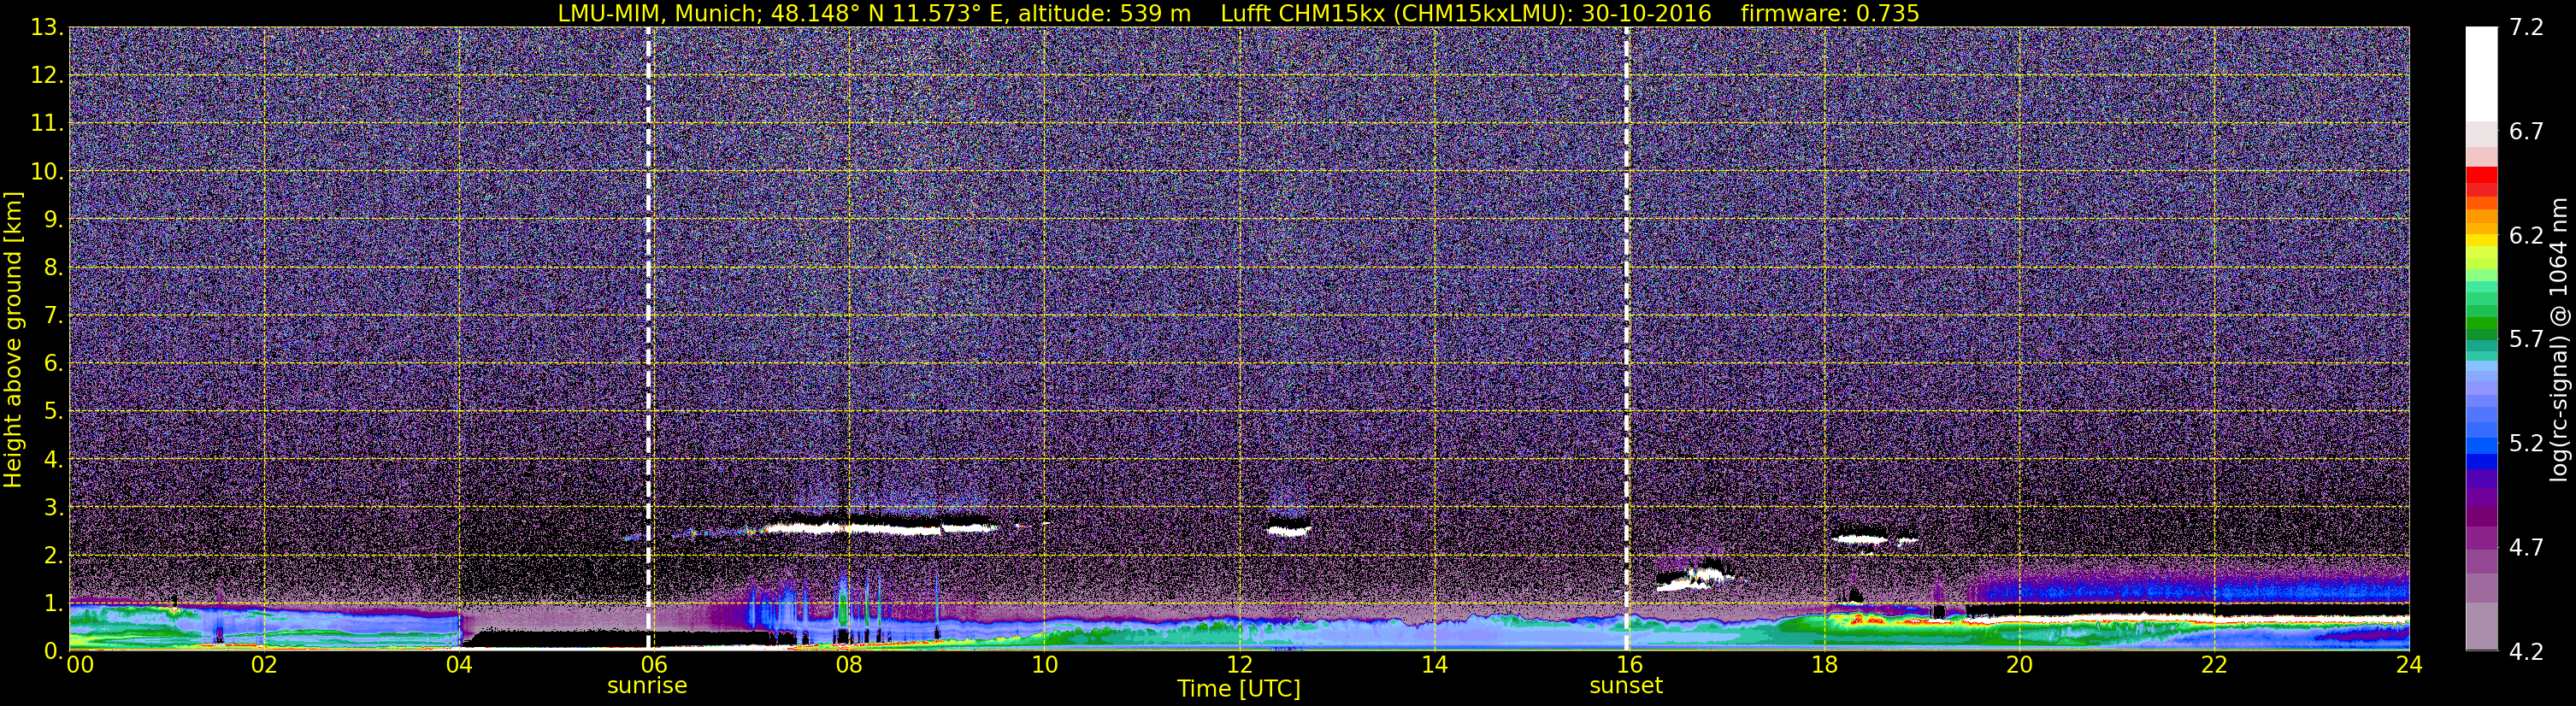Viewport: 2576px width, 706px height.
Task: Click the time-axis tick label '06'
Action: (653, 665)
